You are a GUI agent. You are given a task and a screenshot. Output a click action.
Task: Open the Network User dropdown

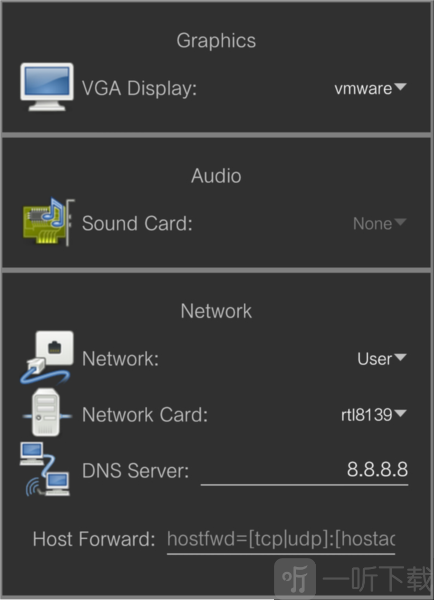click(x=382, y=359)
